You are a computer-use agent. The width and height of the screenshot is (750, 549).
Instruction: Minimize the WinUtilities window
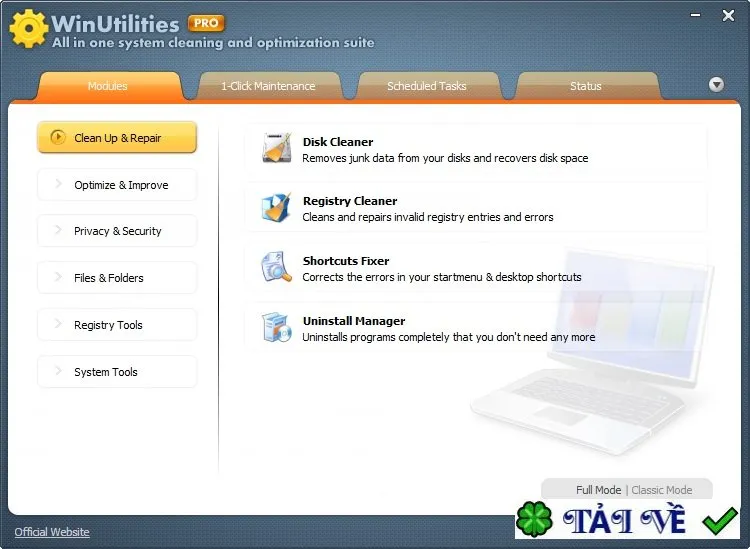(695, 15)
